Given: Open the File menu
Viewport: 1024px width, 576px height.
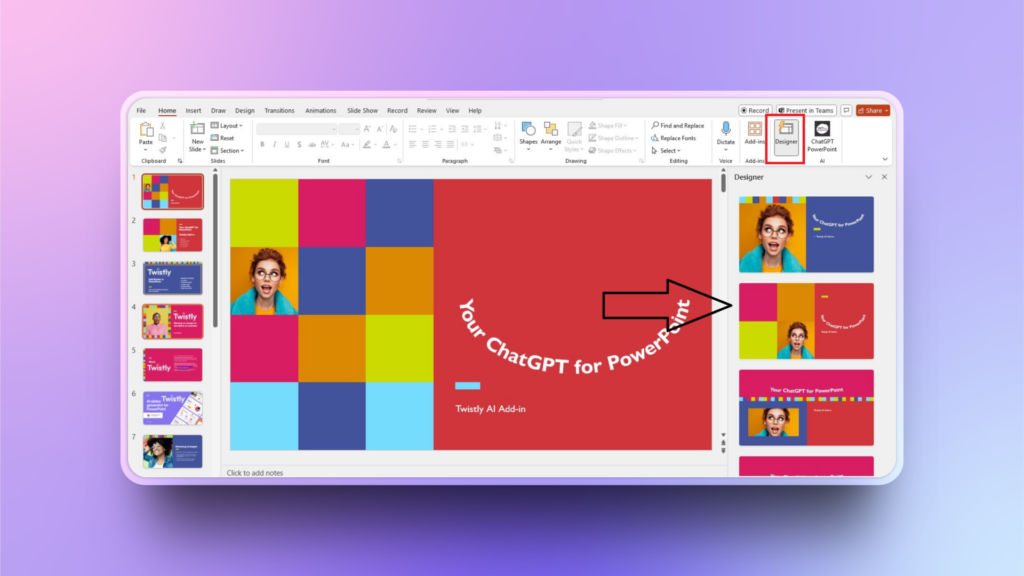Looking at the screenshot, I should pyautogui.click(x=141, y=110).
